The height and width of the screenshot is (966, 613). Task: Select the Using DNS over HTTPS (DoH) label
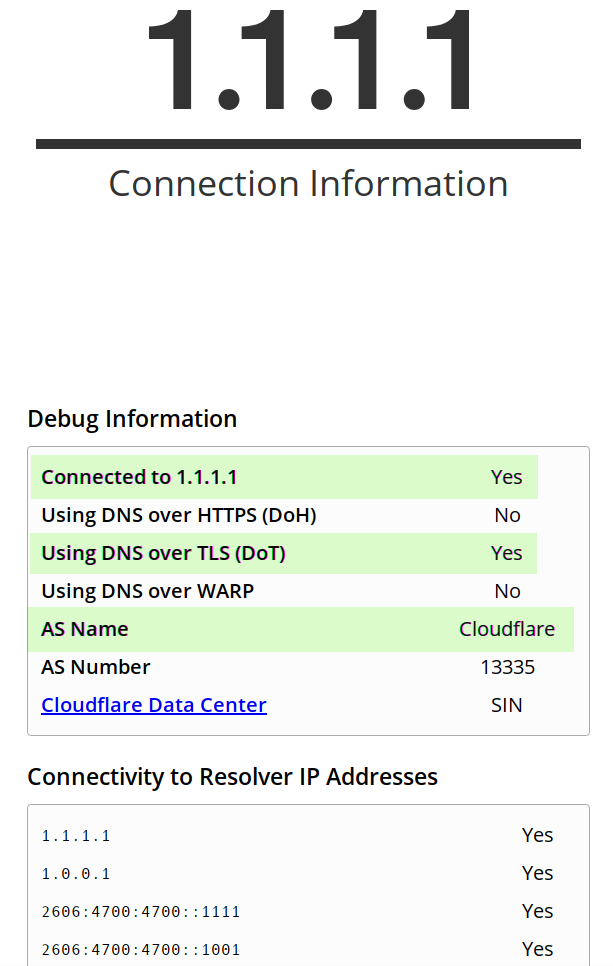pyautogui.click(x=179, y=515)
